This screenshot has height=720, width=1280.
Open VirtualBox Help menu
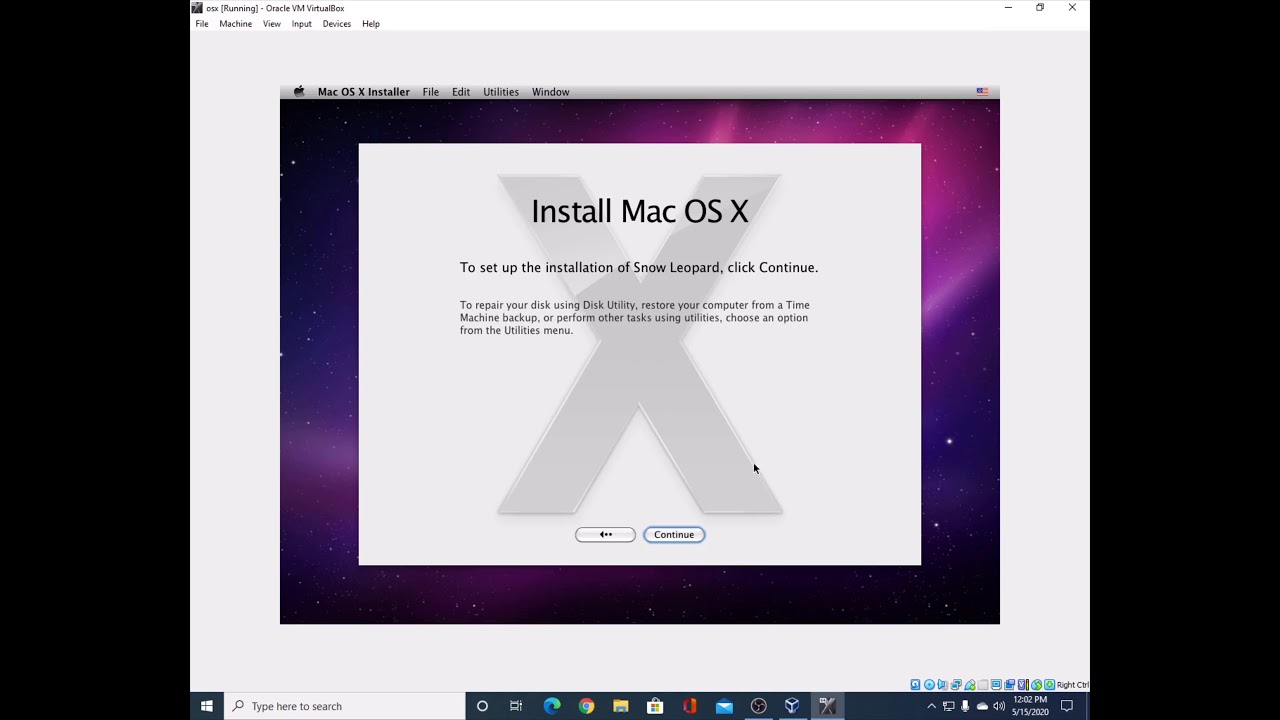click(x=370, y=24)
